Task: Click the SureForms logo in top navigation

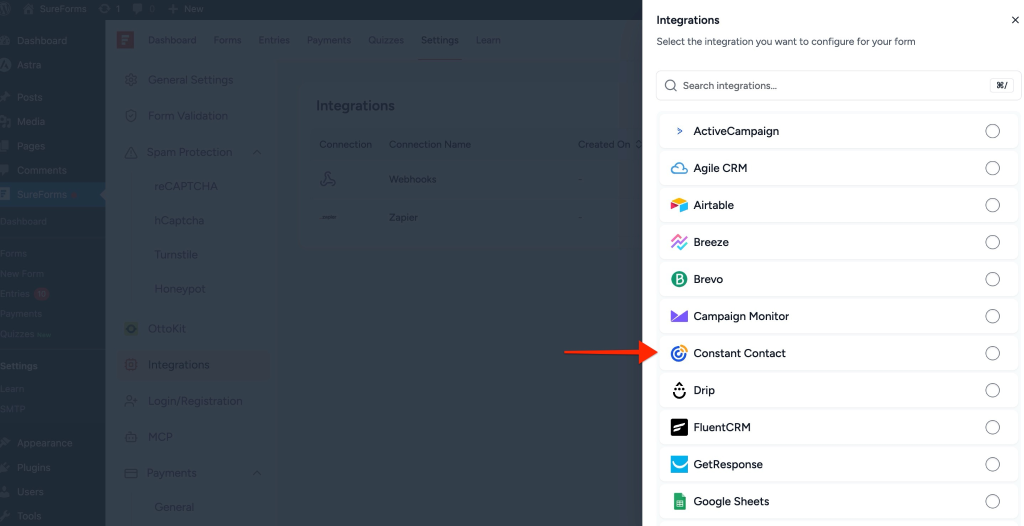Action: pyautogui.click(x=125, y=40)
